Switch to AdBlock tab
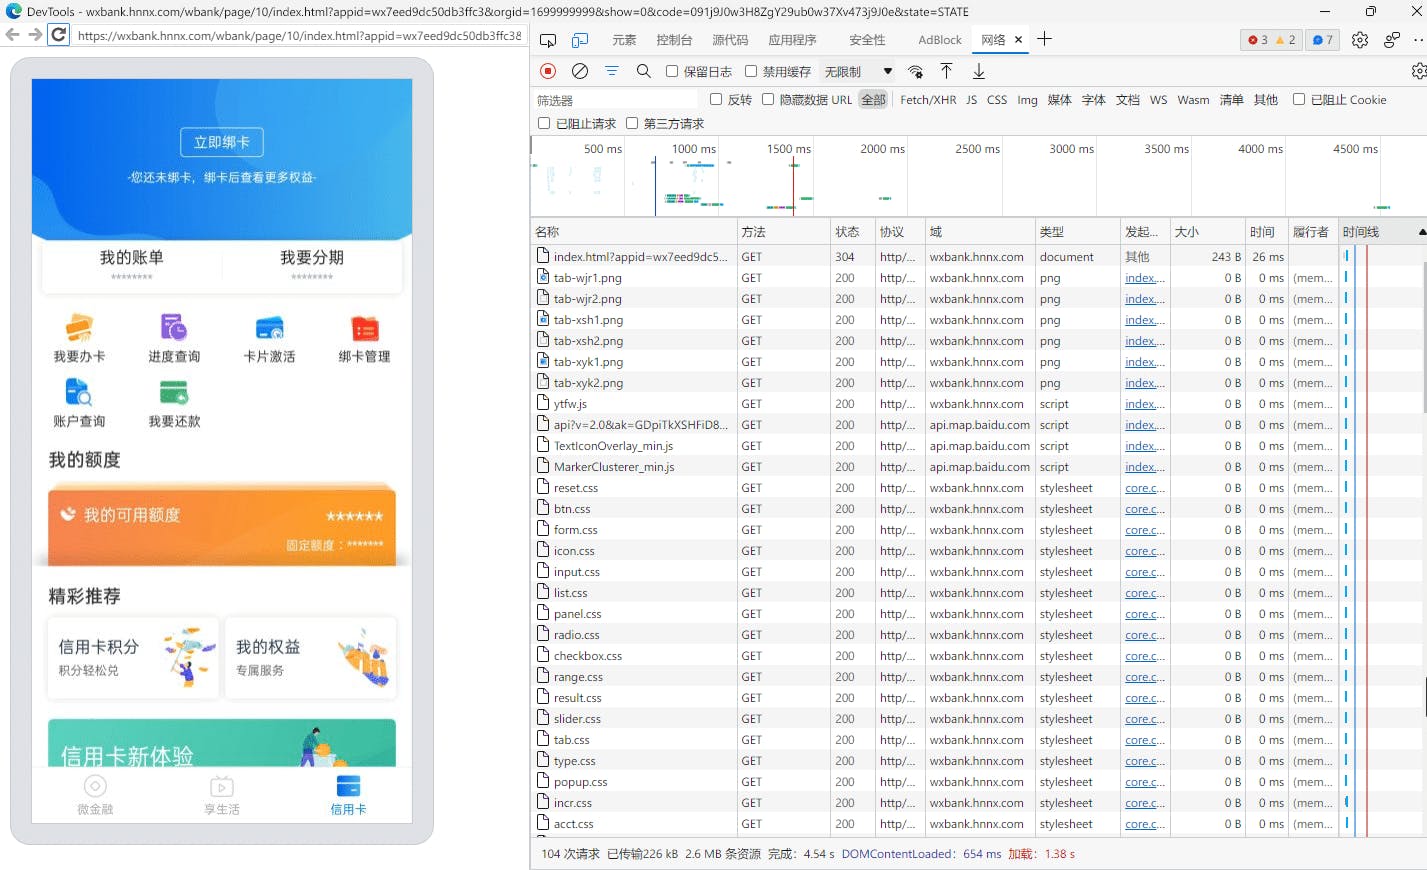1427x870 pixels. (x=940, y=40)
